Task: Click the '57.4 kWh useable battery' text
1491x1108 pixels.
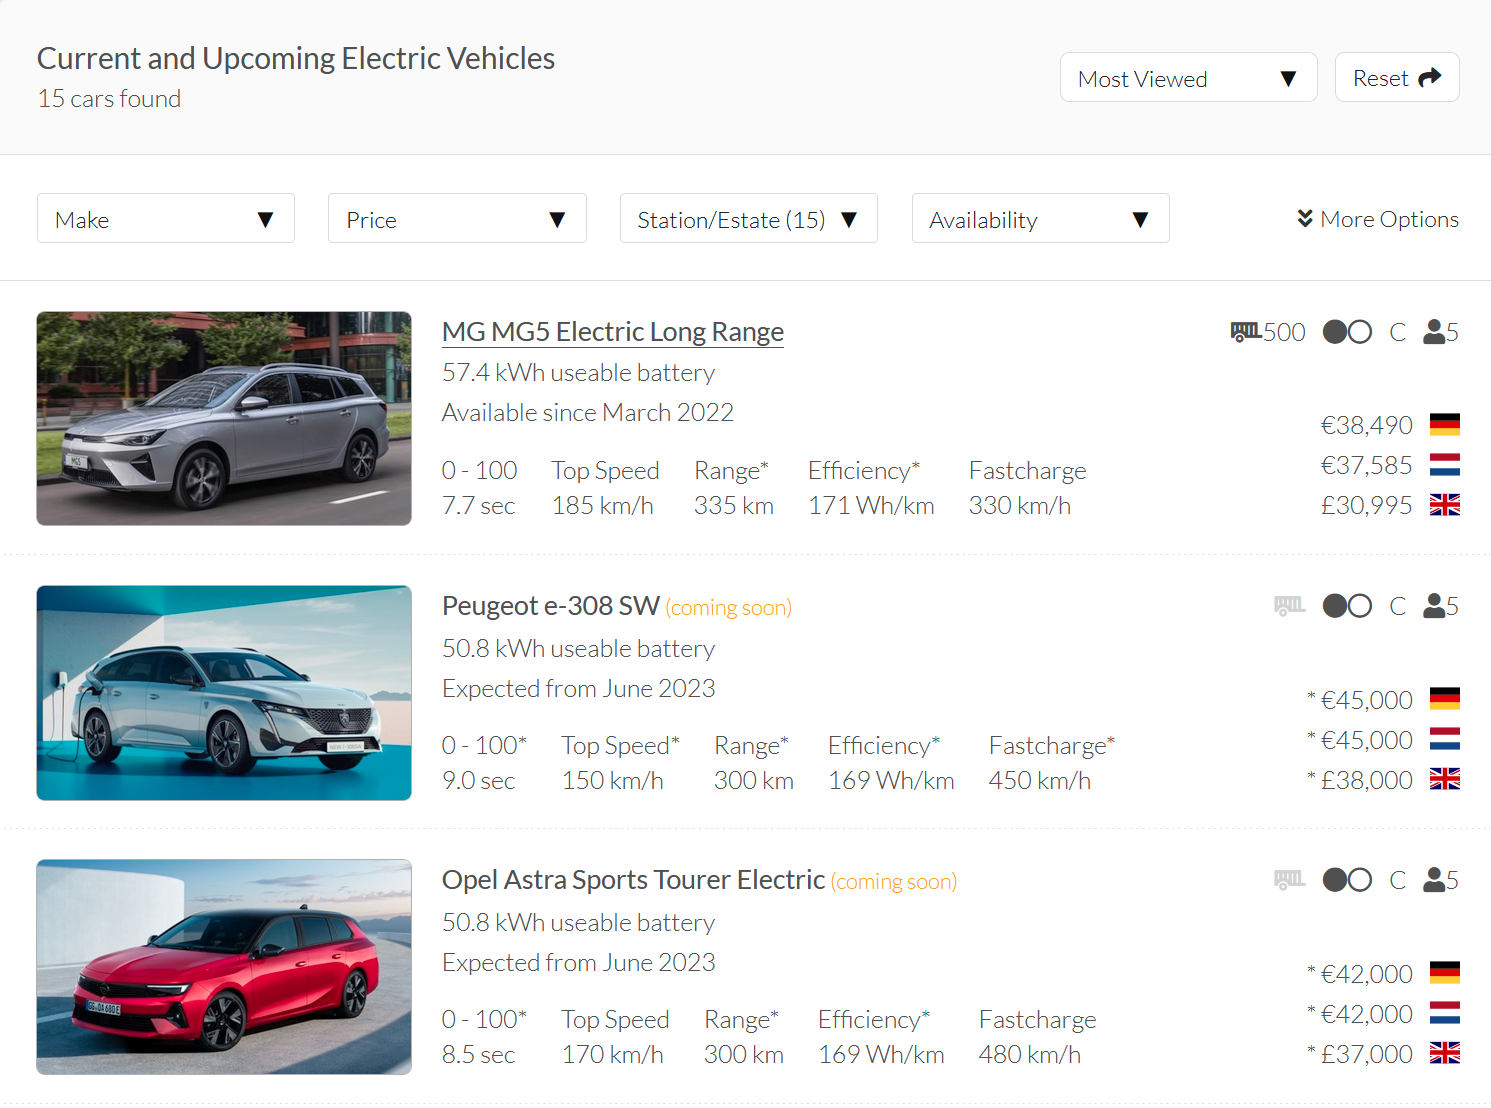Action: 579,373
